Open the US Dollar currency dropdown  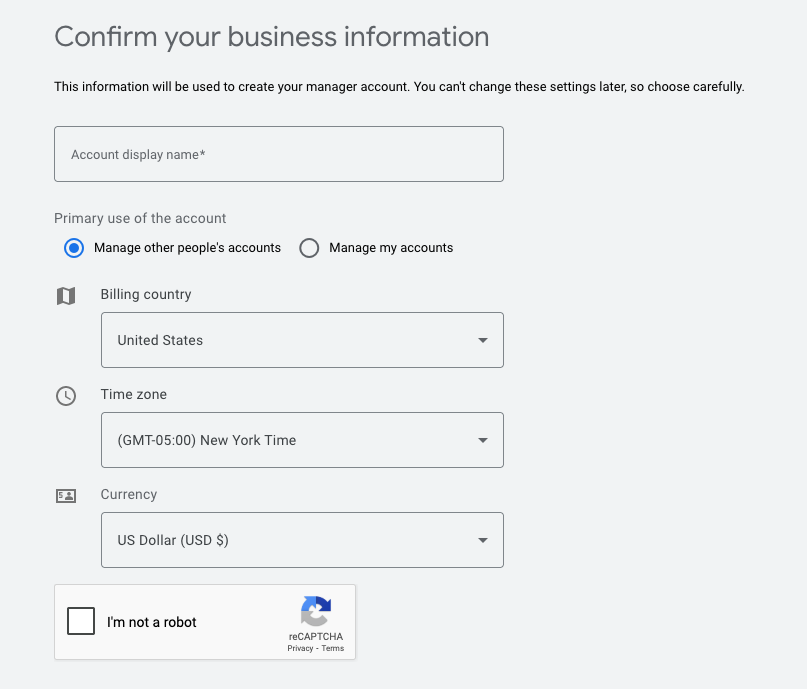point(302,540)
